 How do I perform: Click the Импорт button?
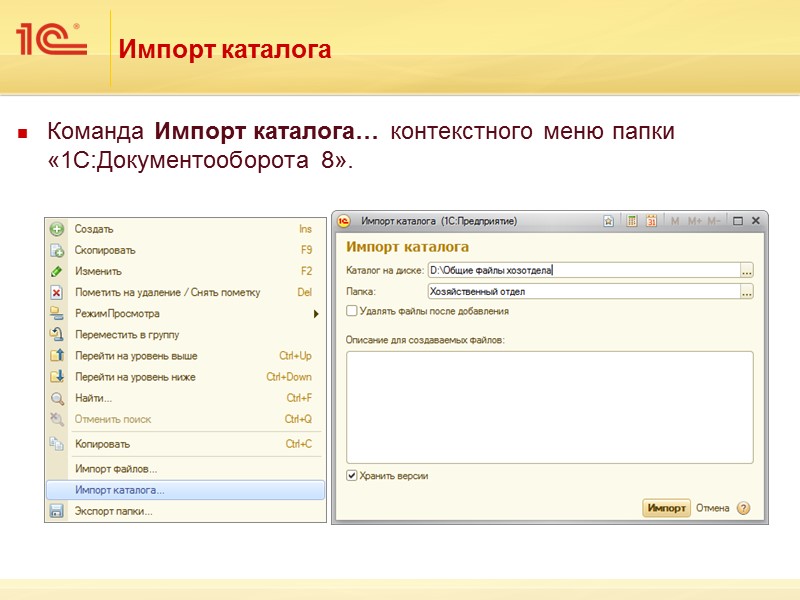(x=666, y=508)
